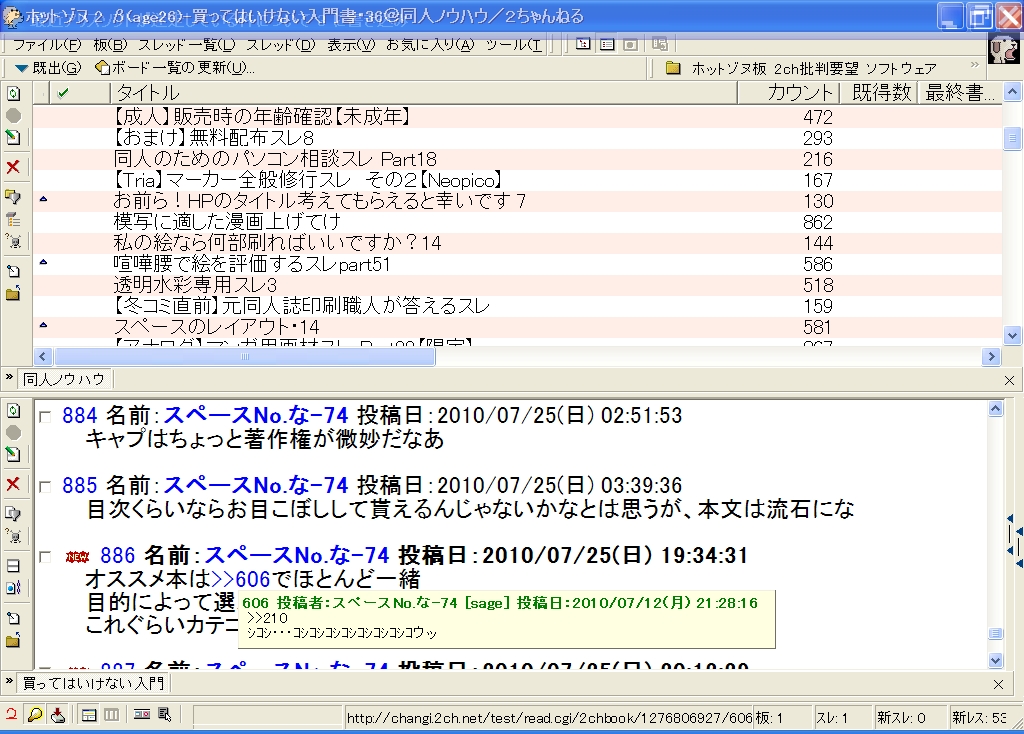Image resolution: width=1024 pixels, height=734 pixels.
Task: Select the 買ってはいけない入門 thread tab
Action: click(x=93, y=683)
